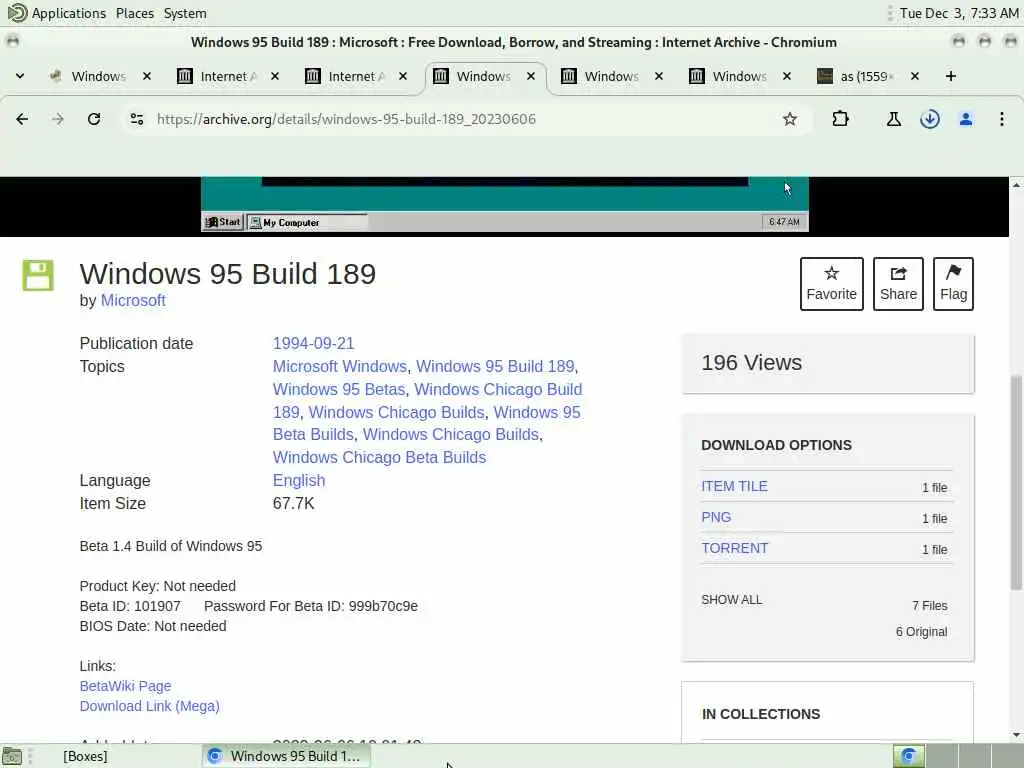The width and height of the screenshot is (1024, 768).
Task: Show downloads via the download icon
Action: (929, 119)
